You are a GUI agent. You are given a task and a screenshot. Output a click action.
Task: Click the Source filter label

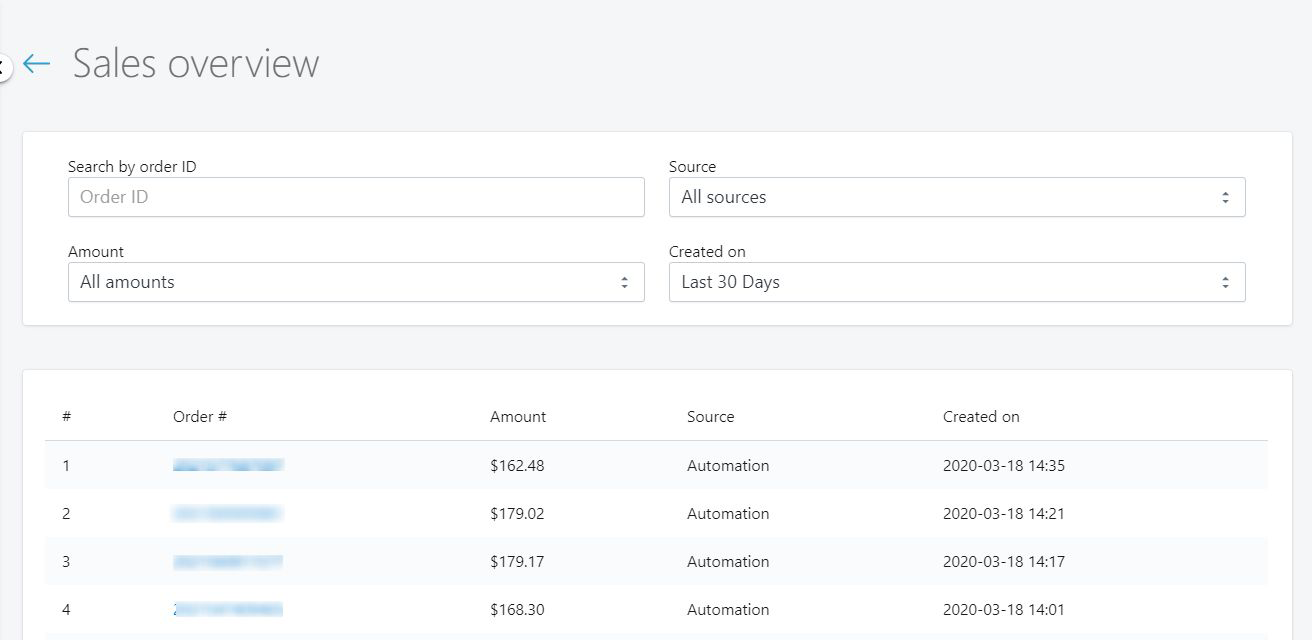point(692,167)
